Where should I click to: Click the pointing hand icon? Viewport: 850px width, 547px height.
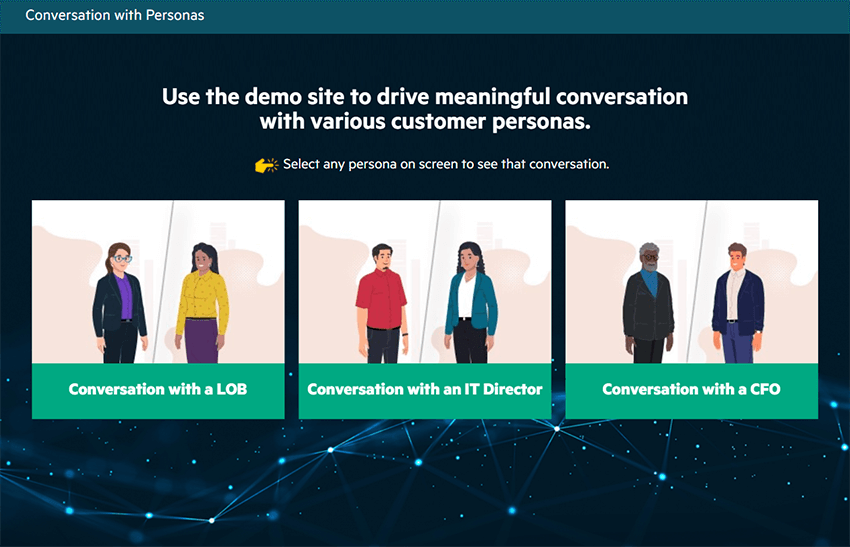pyautogui.click(x=266, y=164)
